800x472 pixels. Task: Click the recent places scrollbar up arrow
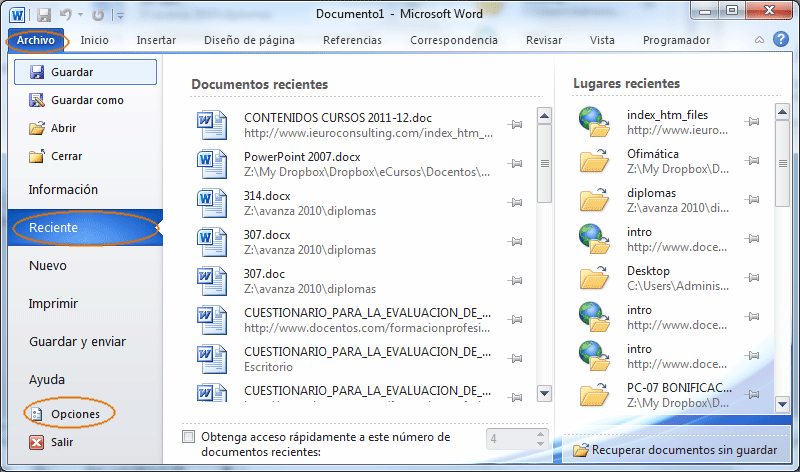(782, 111)
